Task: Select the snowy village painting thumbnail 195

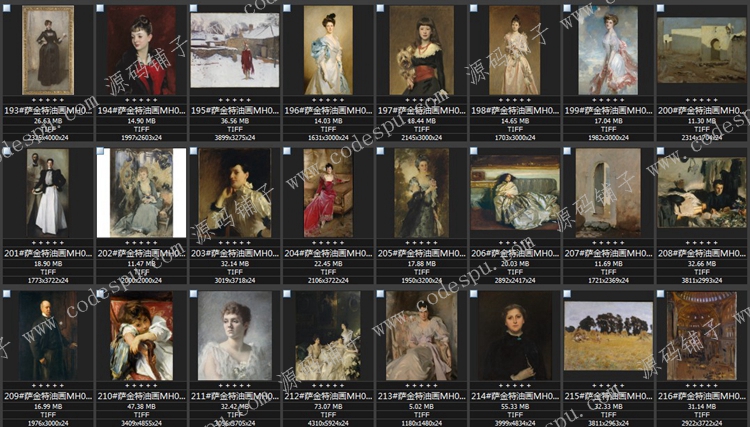Action: [x=235, y=50]
